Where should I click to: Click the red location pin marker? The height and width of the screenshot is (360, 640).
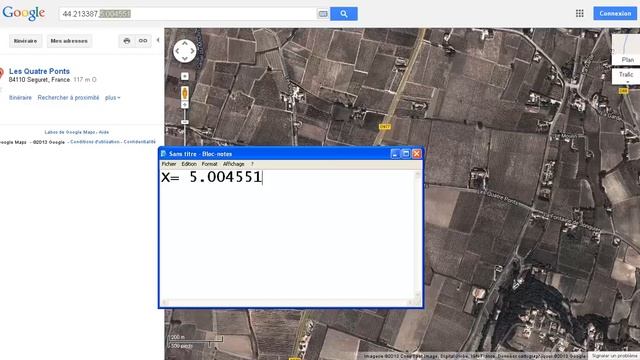[1, 73]
